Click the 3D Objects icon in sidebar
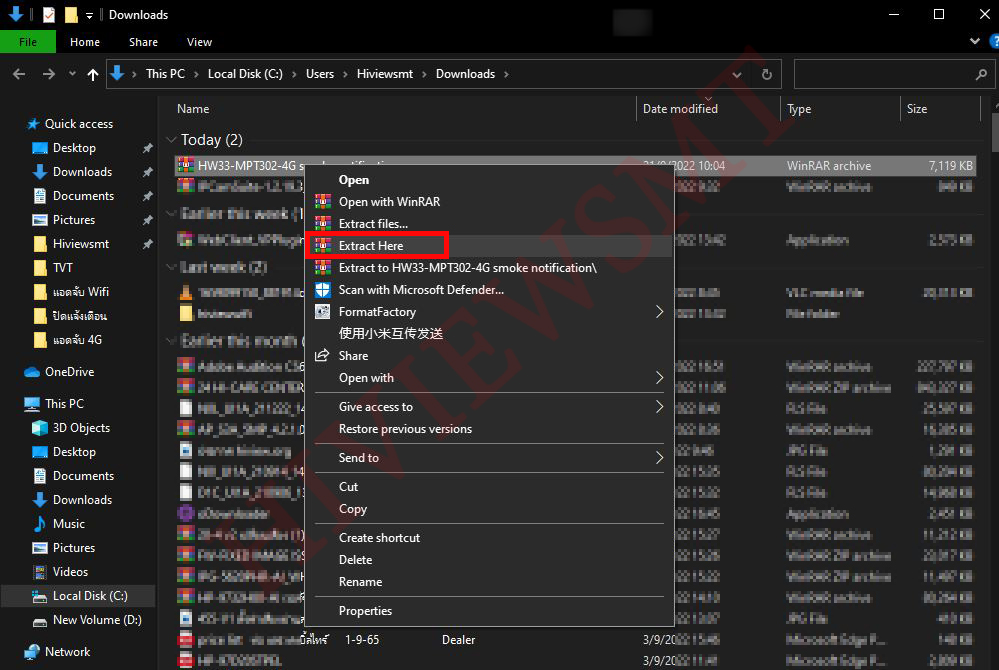Image resolution: width=999 pixels, height=670 pixels. tap(40, 428)
